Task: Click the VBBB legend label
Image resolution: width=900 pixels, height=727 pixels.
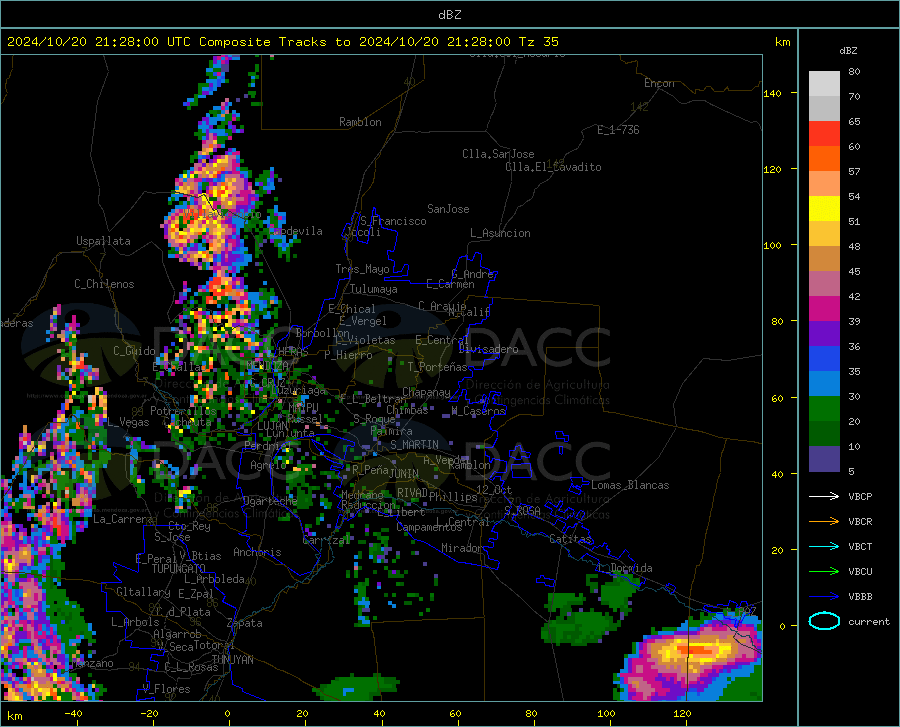Action: (860, 597)
